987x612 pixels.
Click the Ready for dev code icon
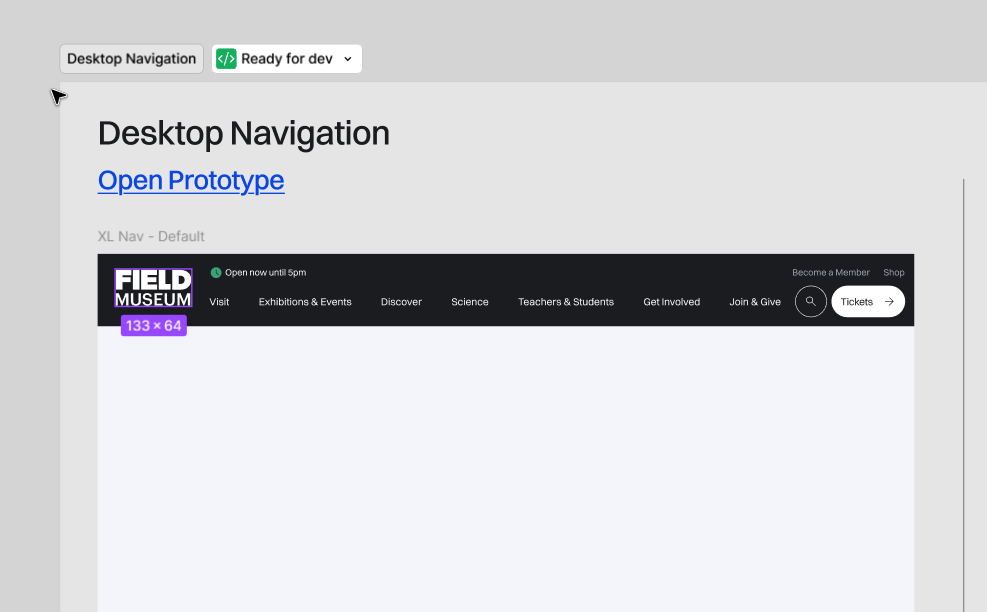click(227, 59)
